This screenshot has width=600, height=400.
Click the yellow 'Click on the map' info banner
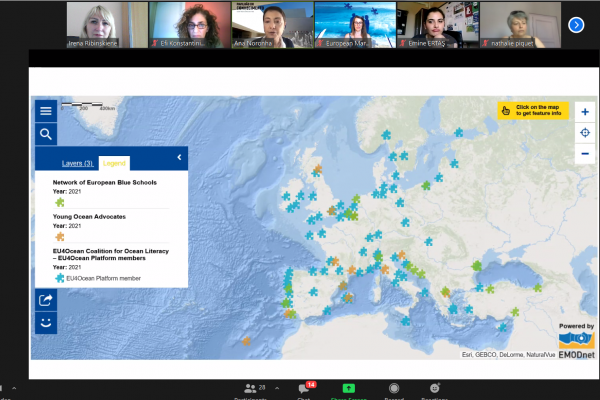[x=533, y=111]
